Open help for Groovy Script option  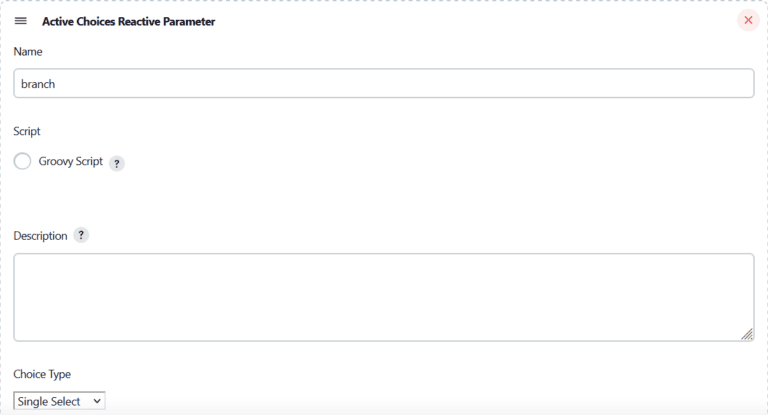117,163
